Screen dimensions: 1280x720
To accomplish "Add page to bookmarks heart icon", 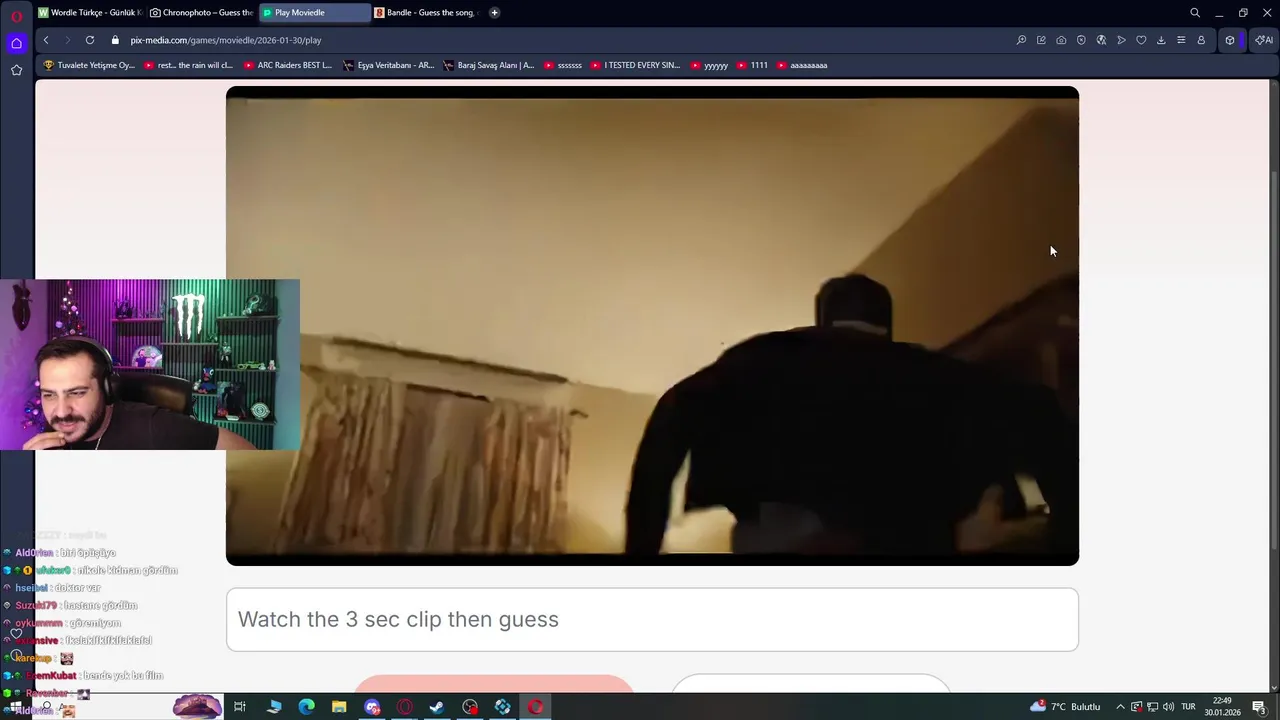I will click(1141, 40).
